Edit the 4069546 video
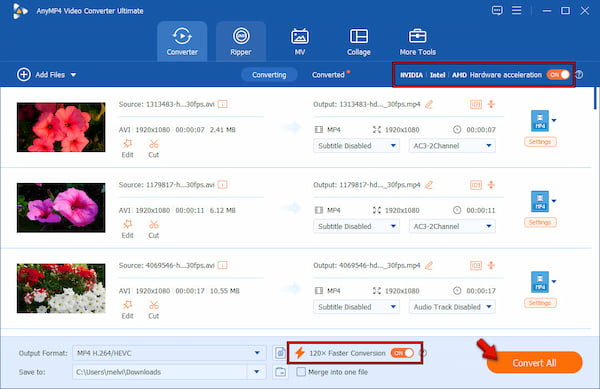Viewport: 600px width, 389px height. 127,310
